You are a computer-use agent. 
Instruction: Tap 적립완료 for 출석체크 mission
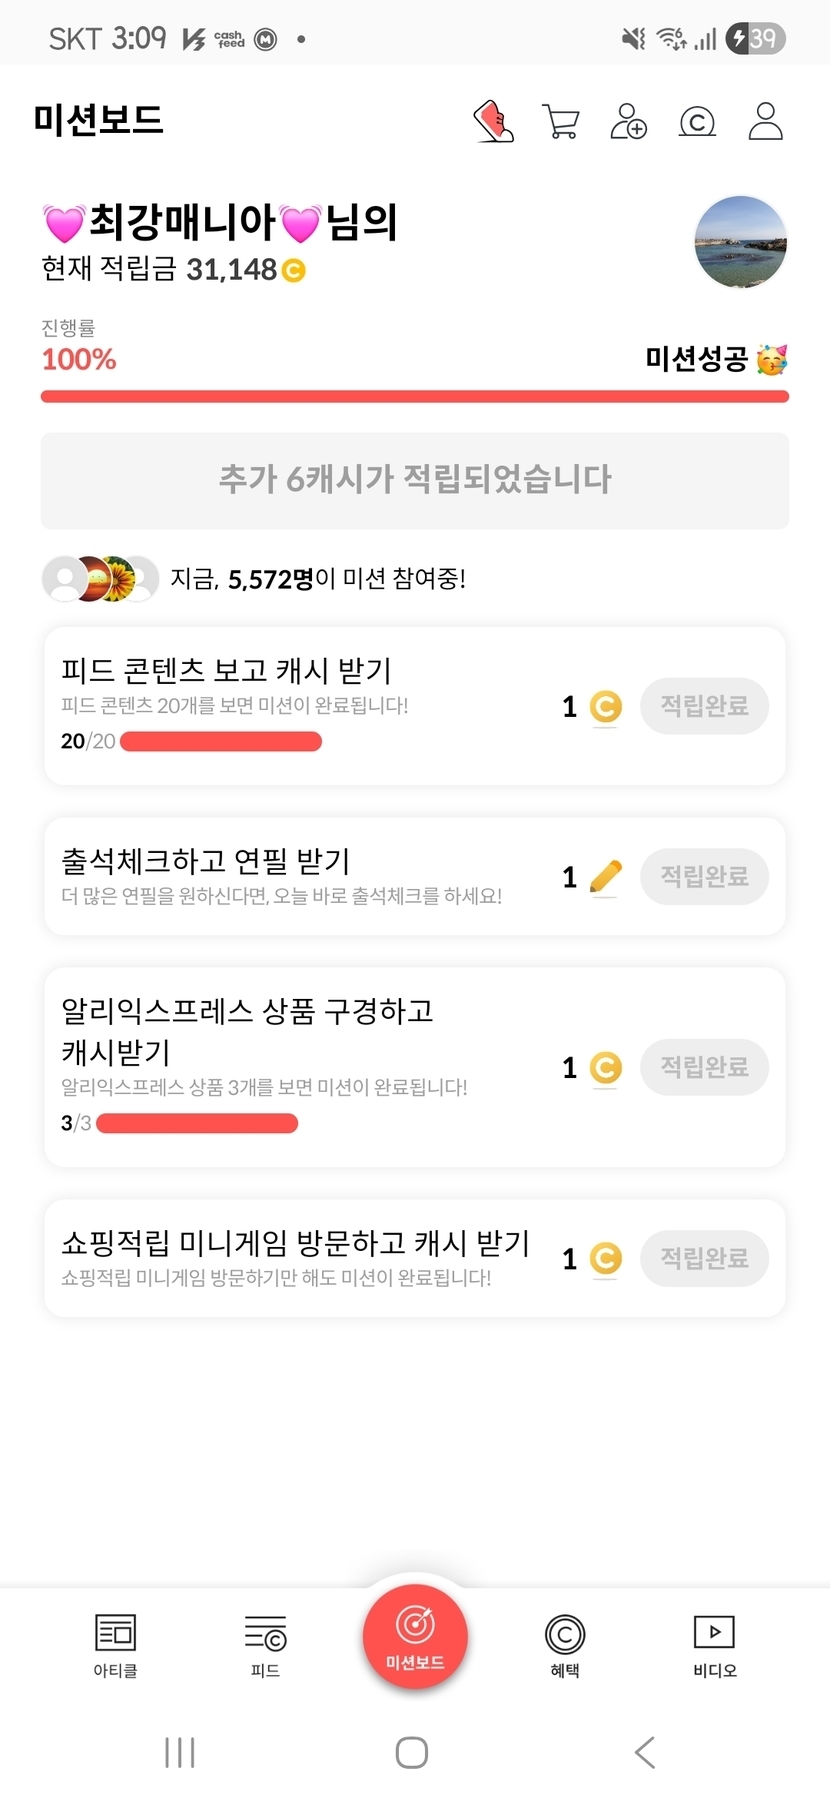coord(704,877)
